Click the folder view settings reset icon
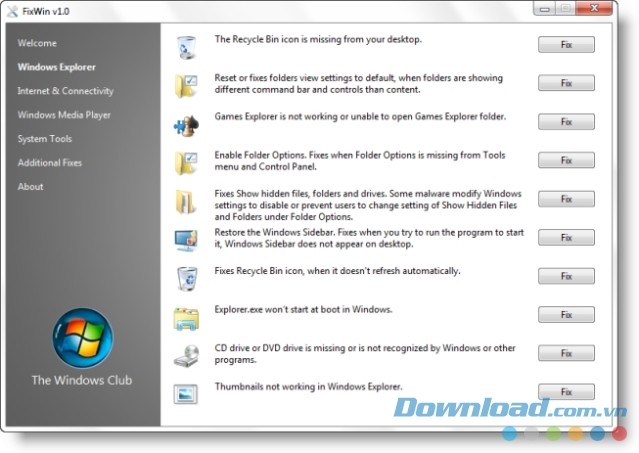This screenshot has height=453, width=639. click(186, 86)
